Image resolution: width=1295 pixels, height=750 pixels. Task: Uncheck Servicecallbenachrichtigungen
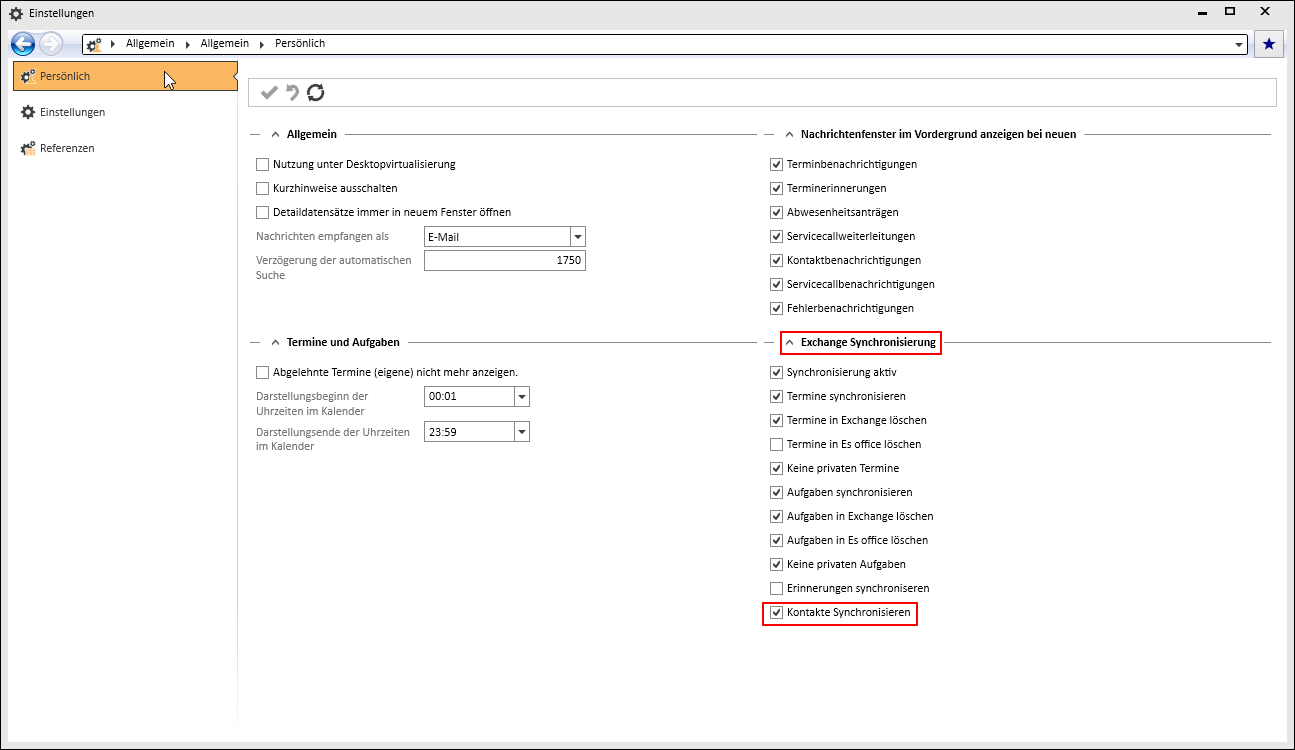(777, 284)
